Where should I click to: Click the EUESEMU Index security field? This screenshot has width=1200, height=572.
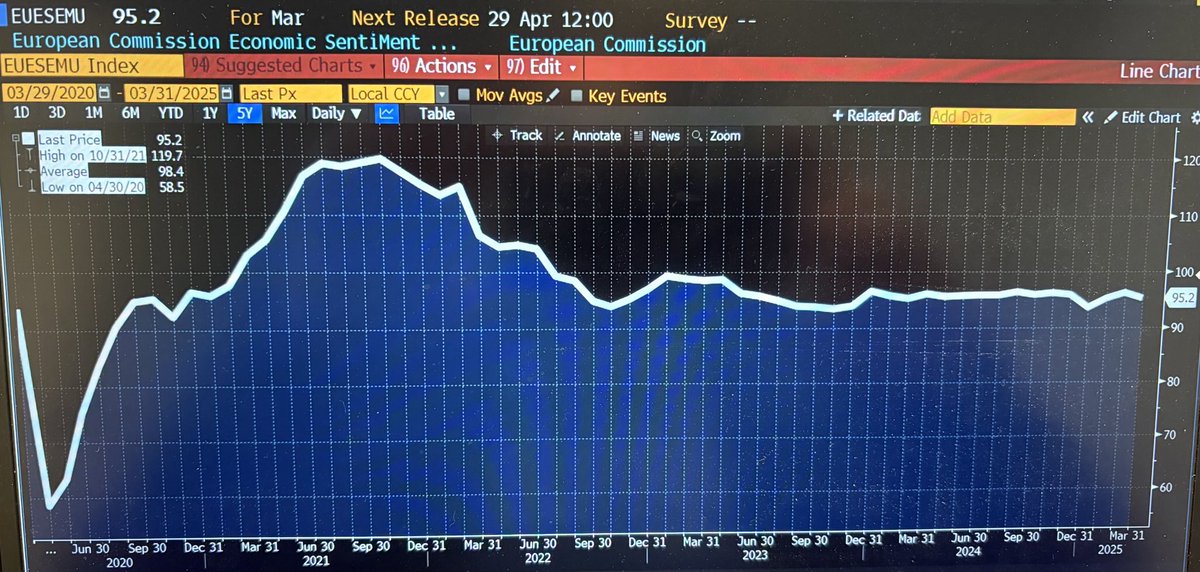tap(91, 67)
